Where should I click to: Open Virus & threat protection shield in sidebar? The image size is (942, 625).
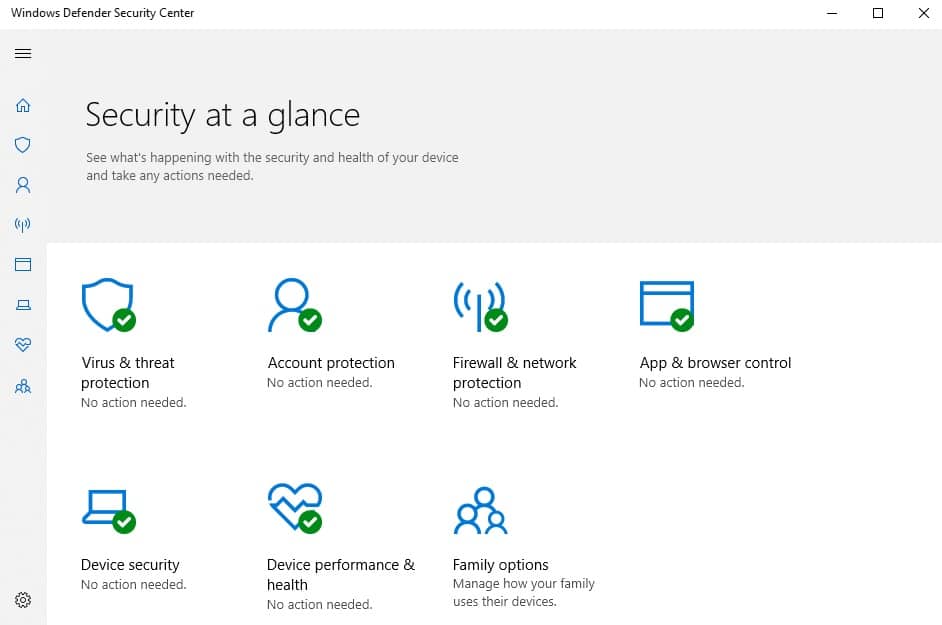23,145
